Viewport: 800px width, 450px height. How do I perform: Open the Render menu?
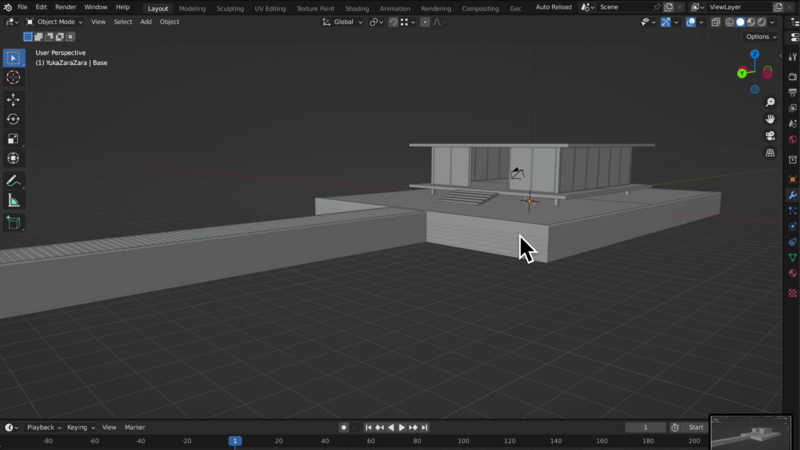pos(65,7)
